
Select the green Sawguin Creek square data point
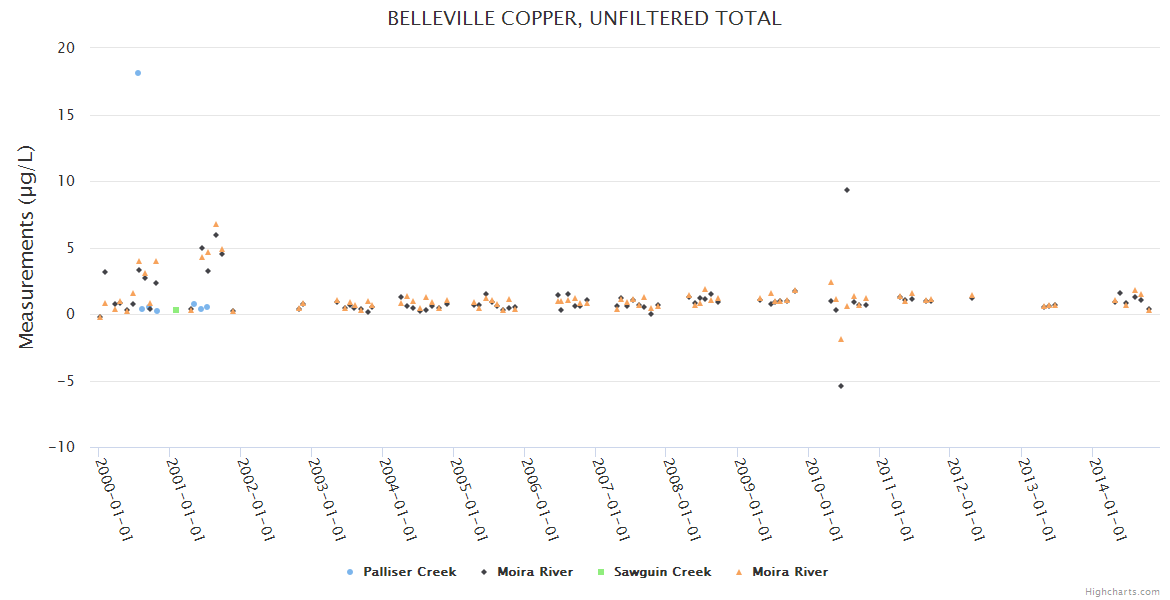pos(176,310)
